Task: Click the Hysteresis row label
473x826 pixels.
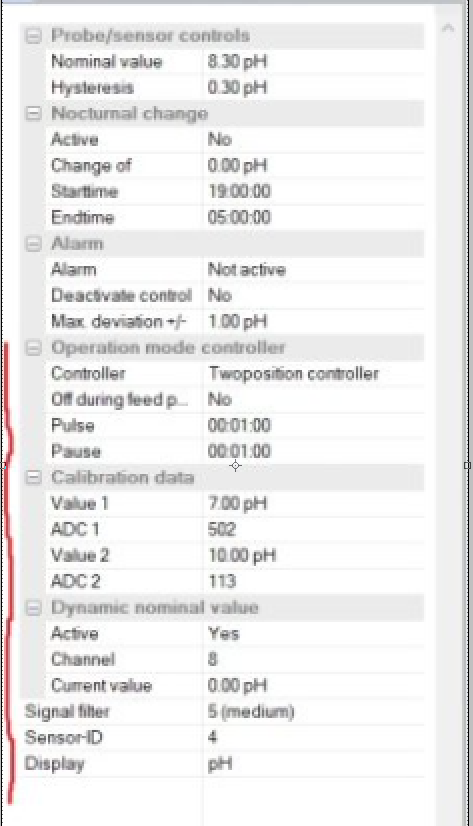Action: (92, 87)
